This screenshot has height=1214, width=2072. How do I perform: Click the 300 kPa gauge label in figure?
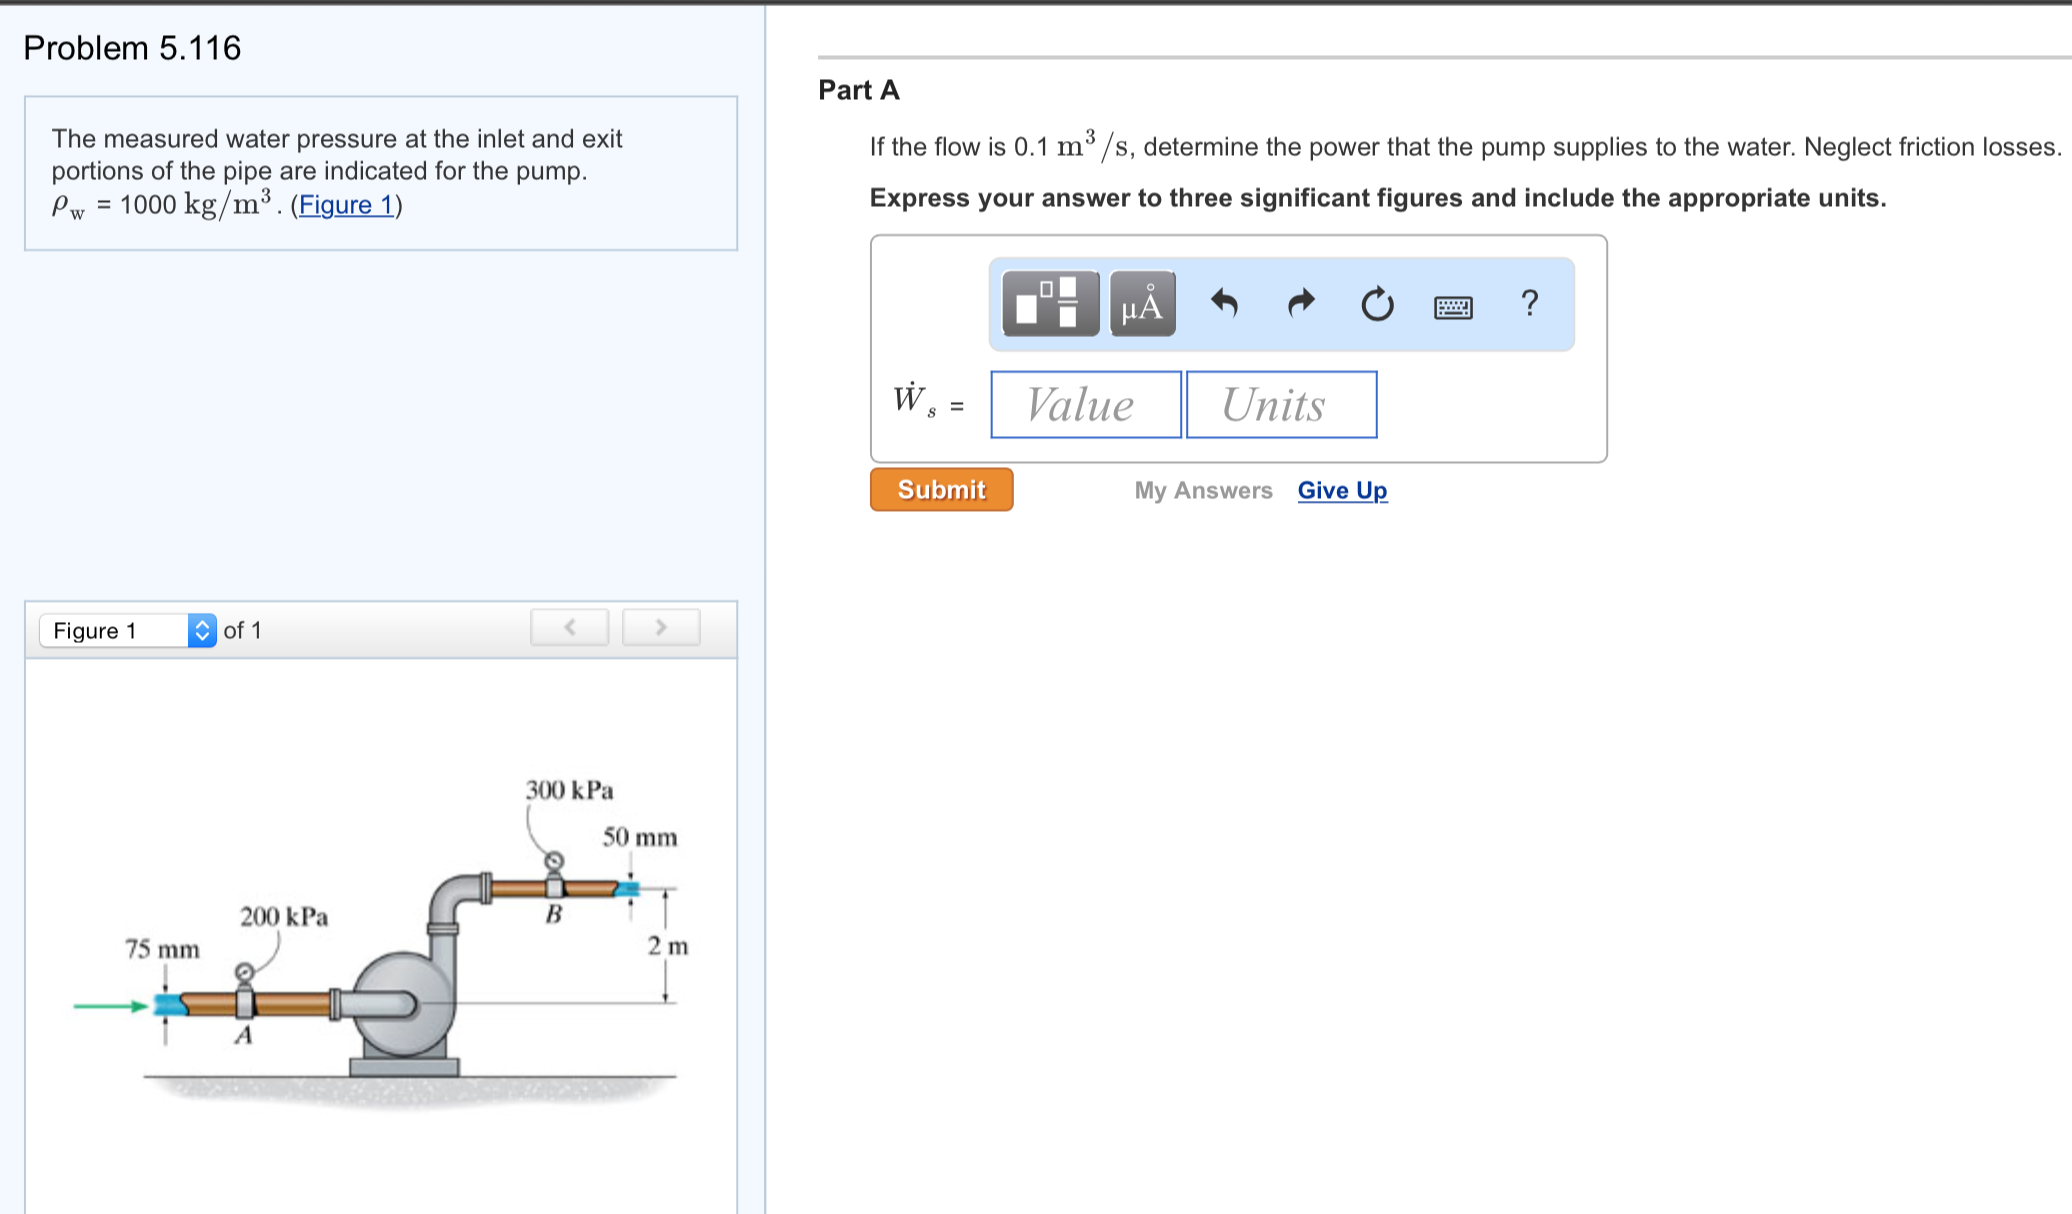point(569,790)
